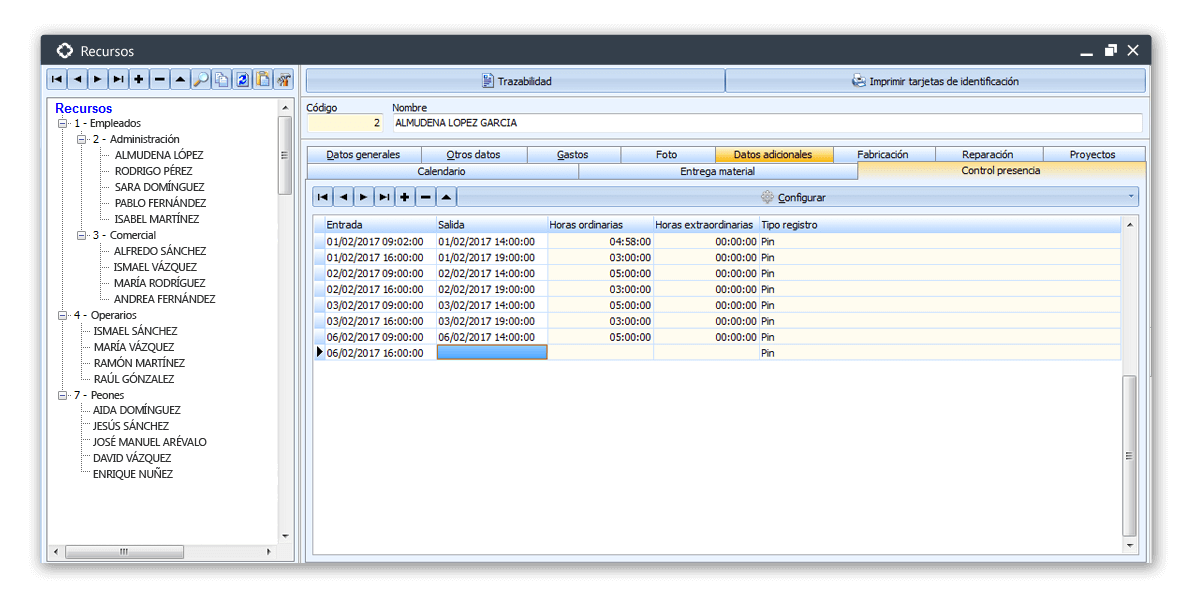
Task: Jump to first row in the Control presencia grid toolbar
Action: (x=322, y=197)
